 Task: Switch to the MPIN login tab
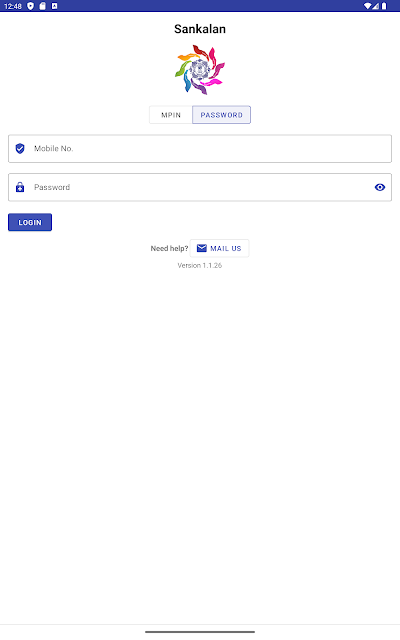[x=171, y=115]
